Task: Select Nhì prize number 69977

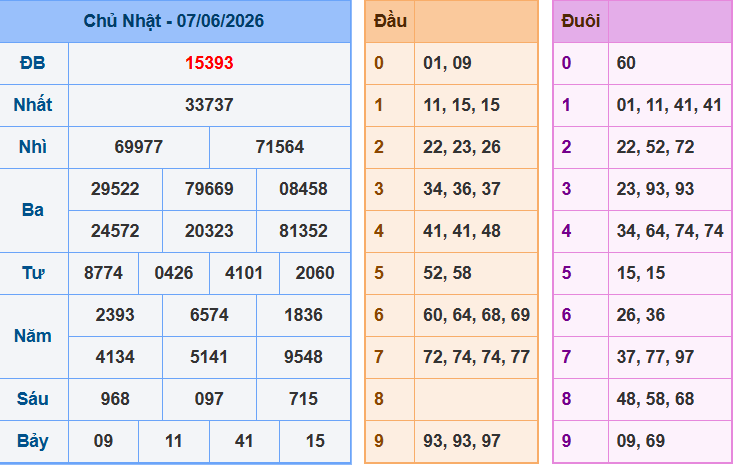Action: click(138, 147)
